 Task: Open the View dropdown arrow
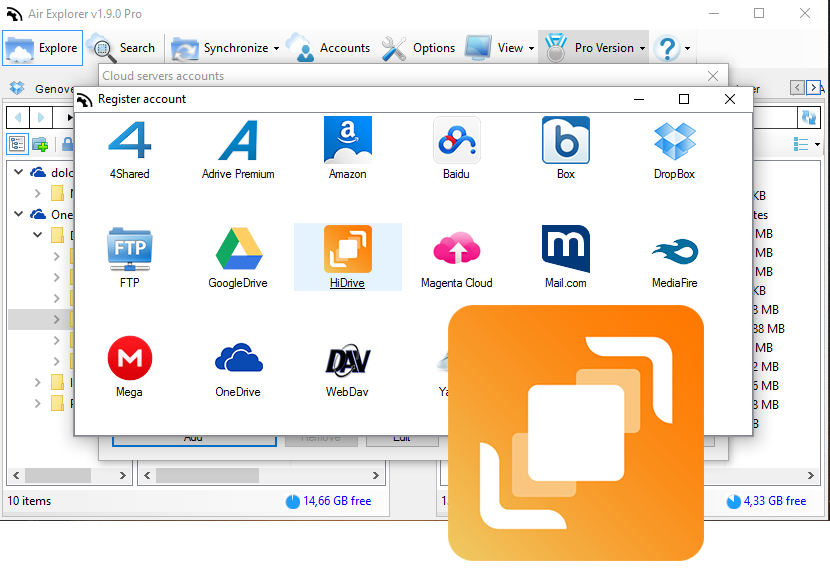tap(531, 48)
